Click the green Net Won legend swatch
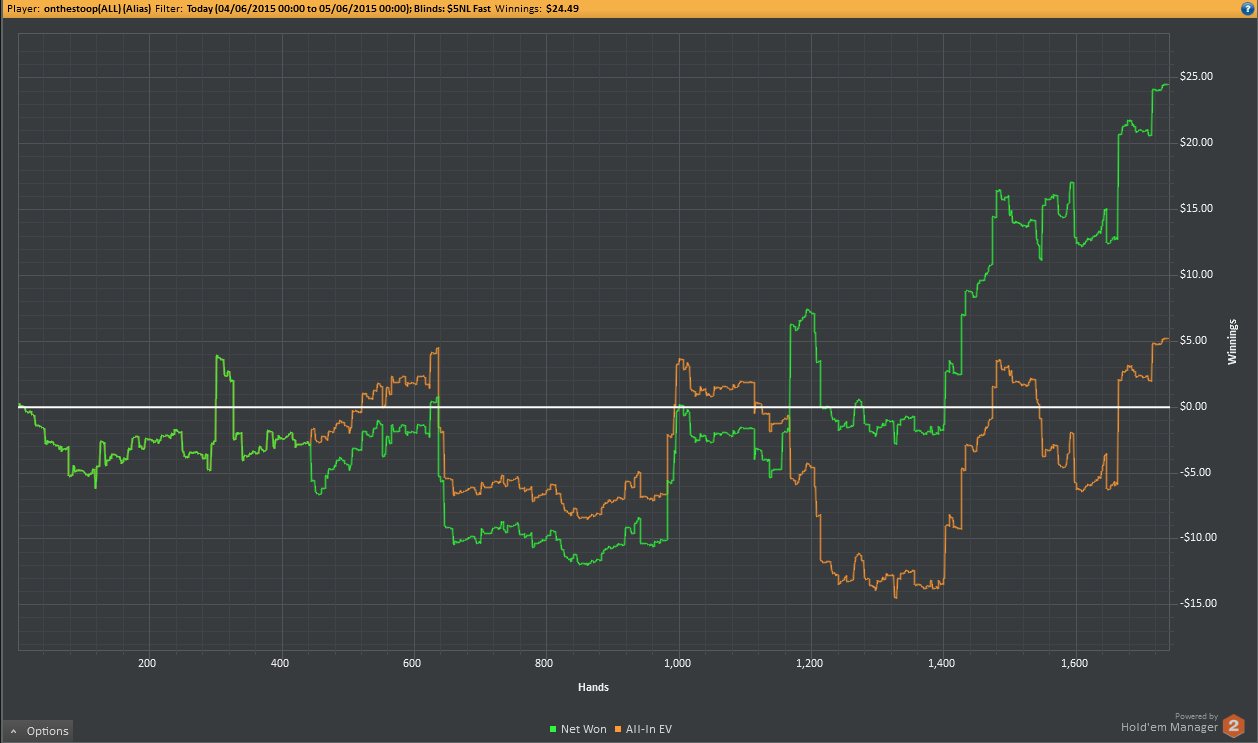Screen dimensions: 1258x743 click(553, 729)
